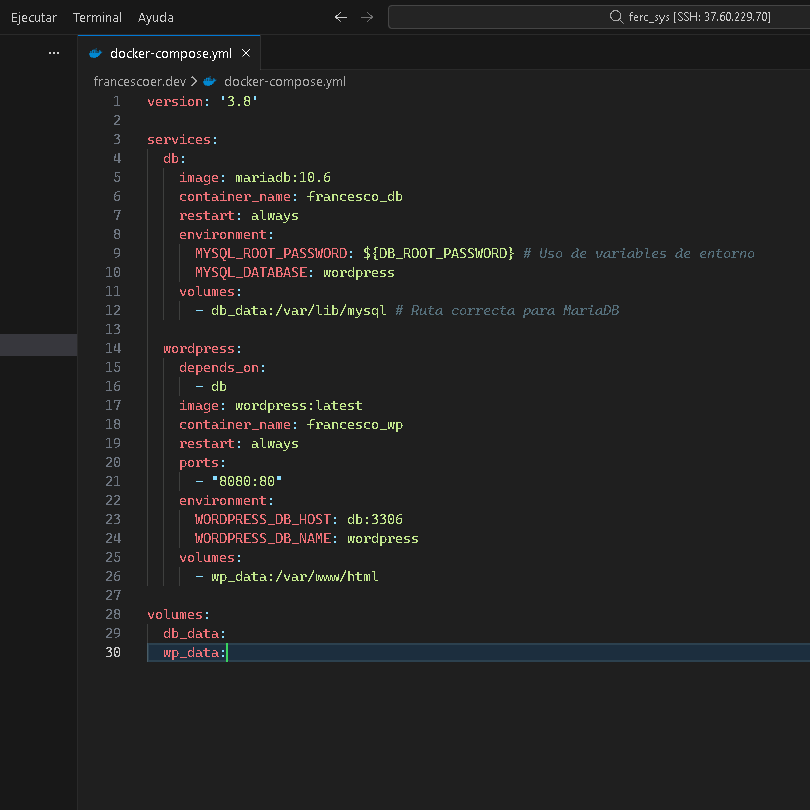Image resolution: width=810 pixels, height=810 pixels.
Task: Go forward using the right arrow
Action: pyautogui.click(x=367, y=17)
